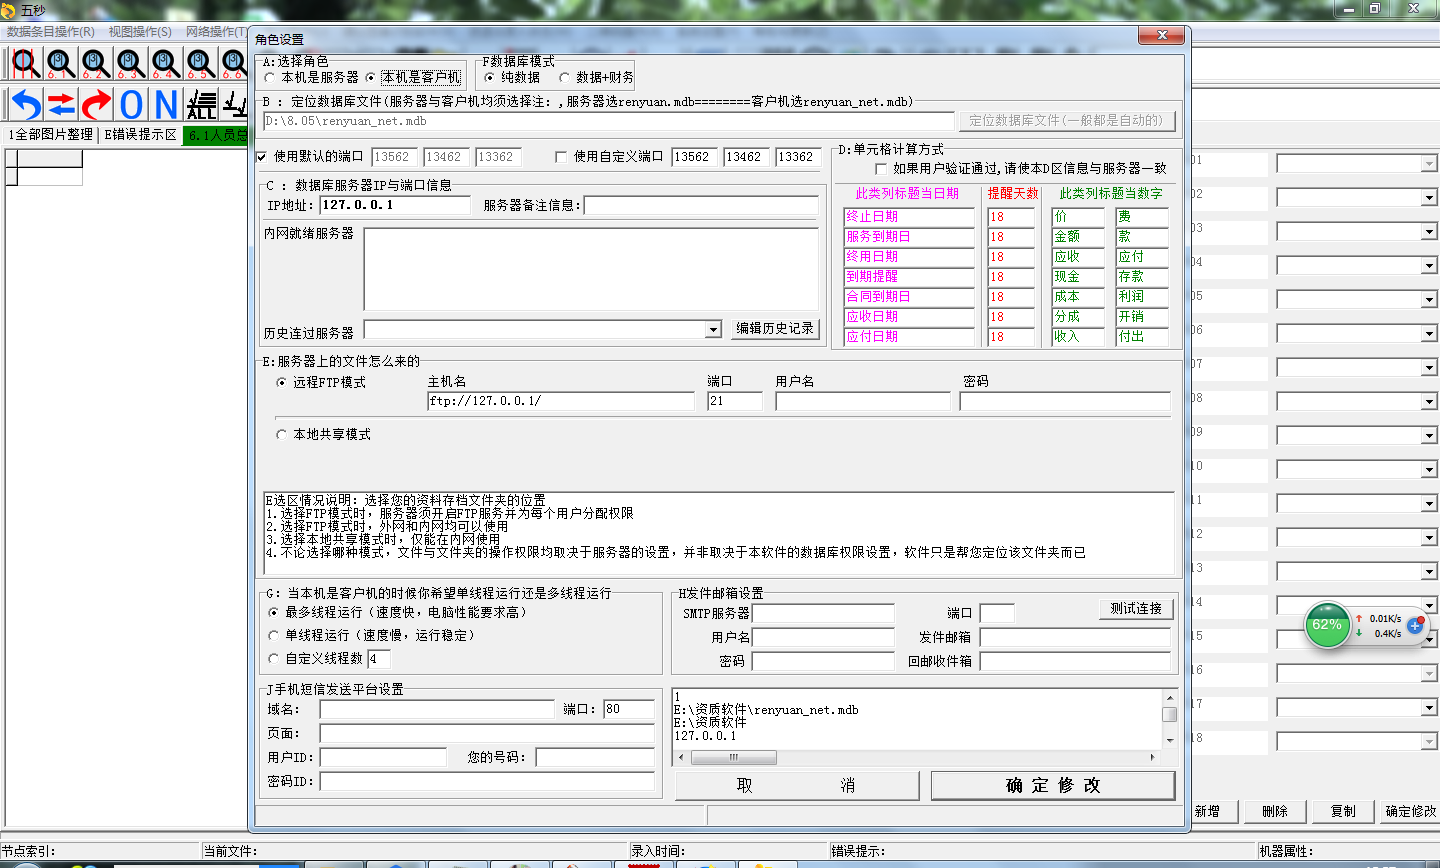The image size is (1440, 868).
Task: Click the red and blue swap arrows icon
Action: 61,104
